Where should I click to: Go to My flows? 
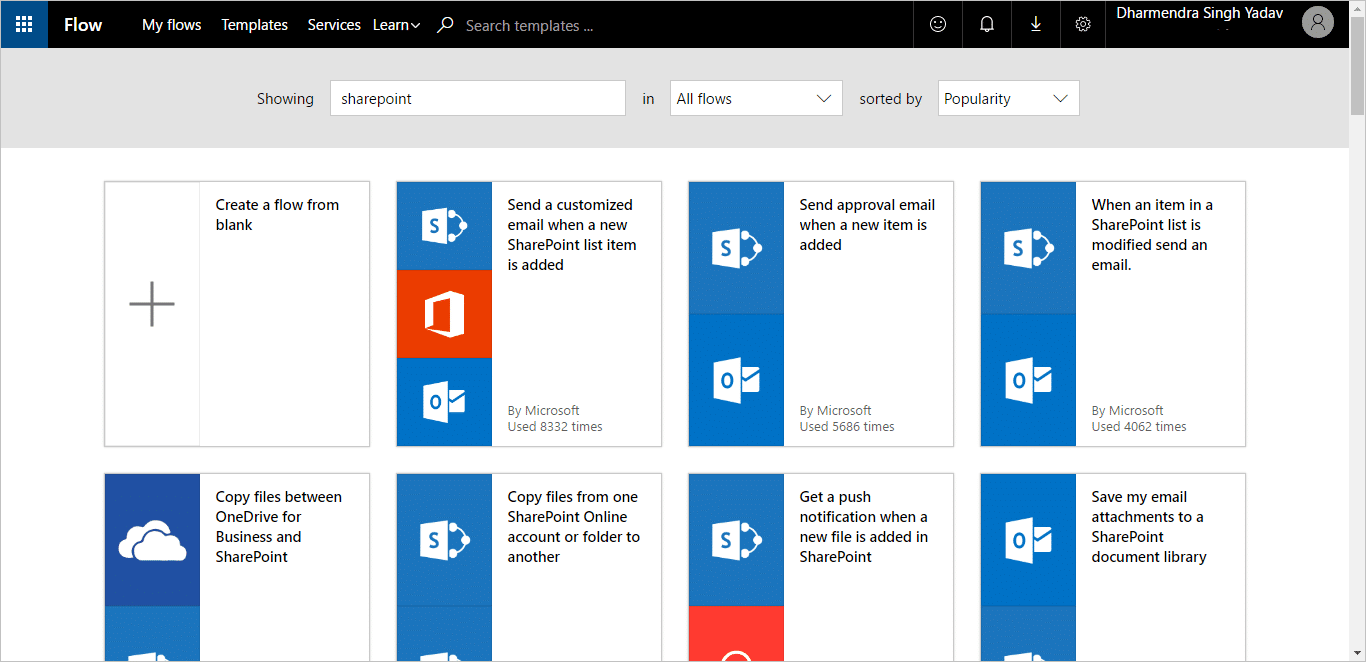click(x=171, y=25)
